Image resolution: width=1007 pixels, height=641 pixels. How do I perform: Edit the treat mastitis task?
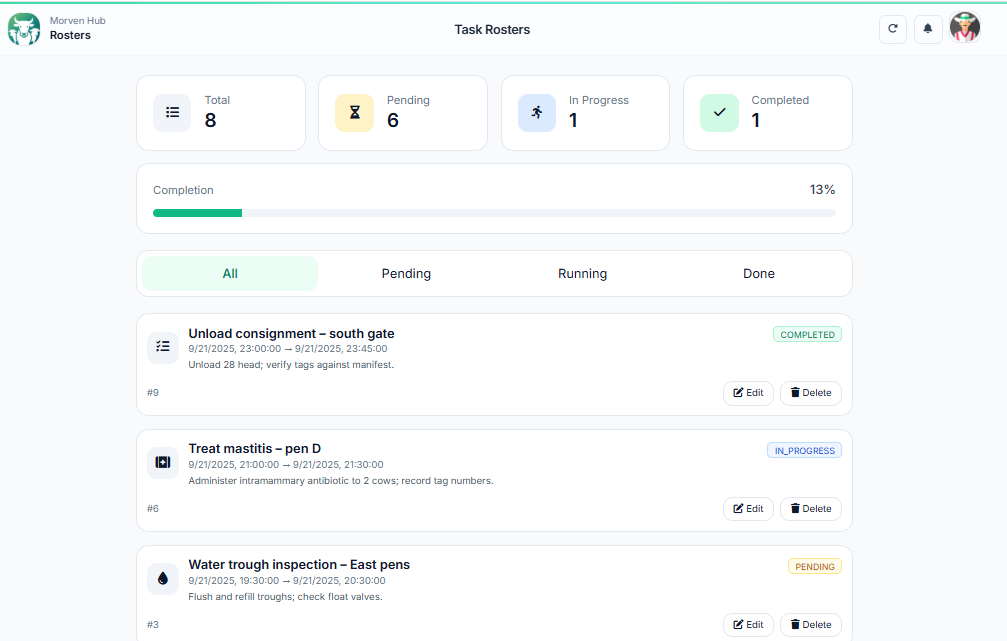[x=748, y=508]
